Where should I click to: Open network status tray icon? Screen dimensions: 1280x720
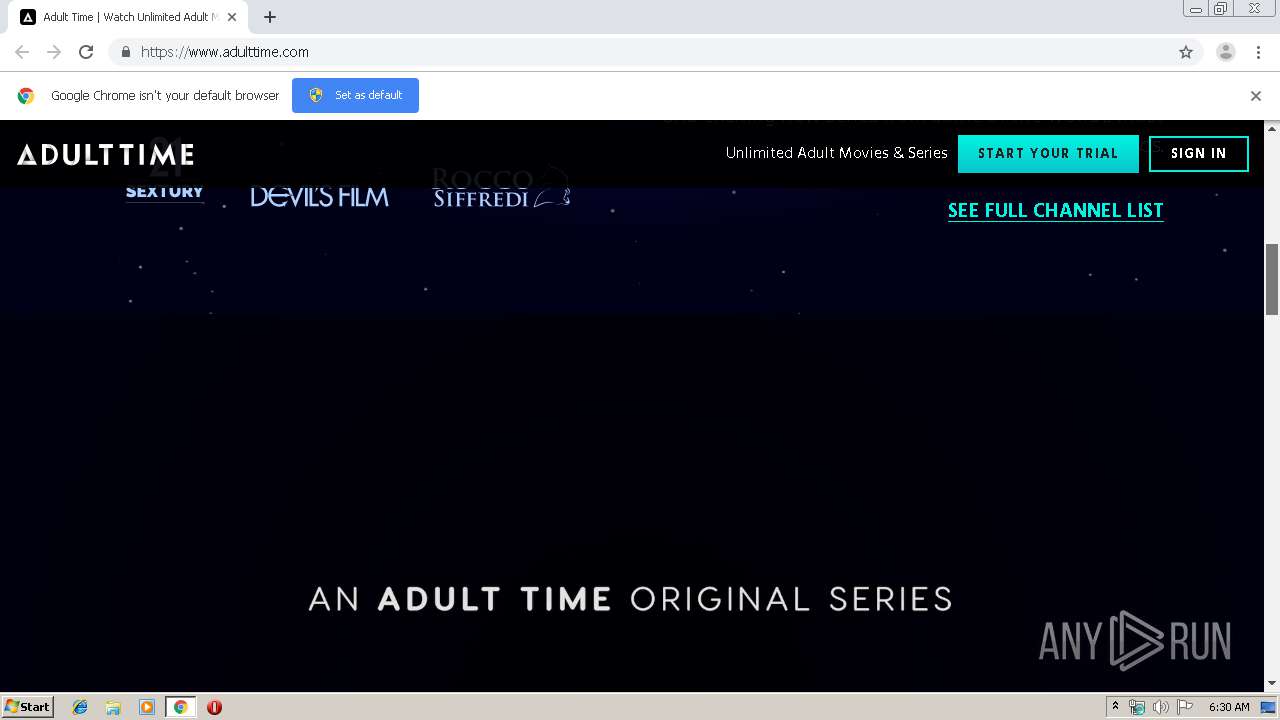click(x=1137, y=707)
